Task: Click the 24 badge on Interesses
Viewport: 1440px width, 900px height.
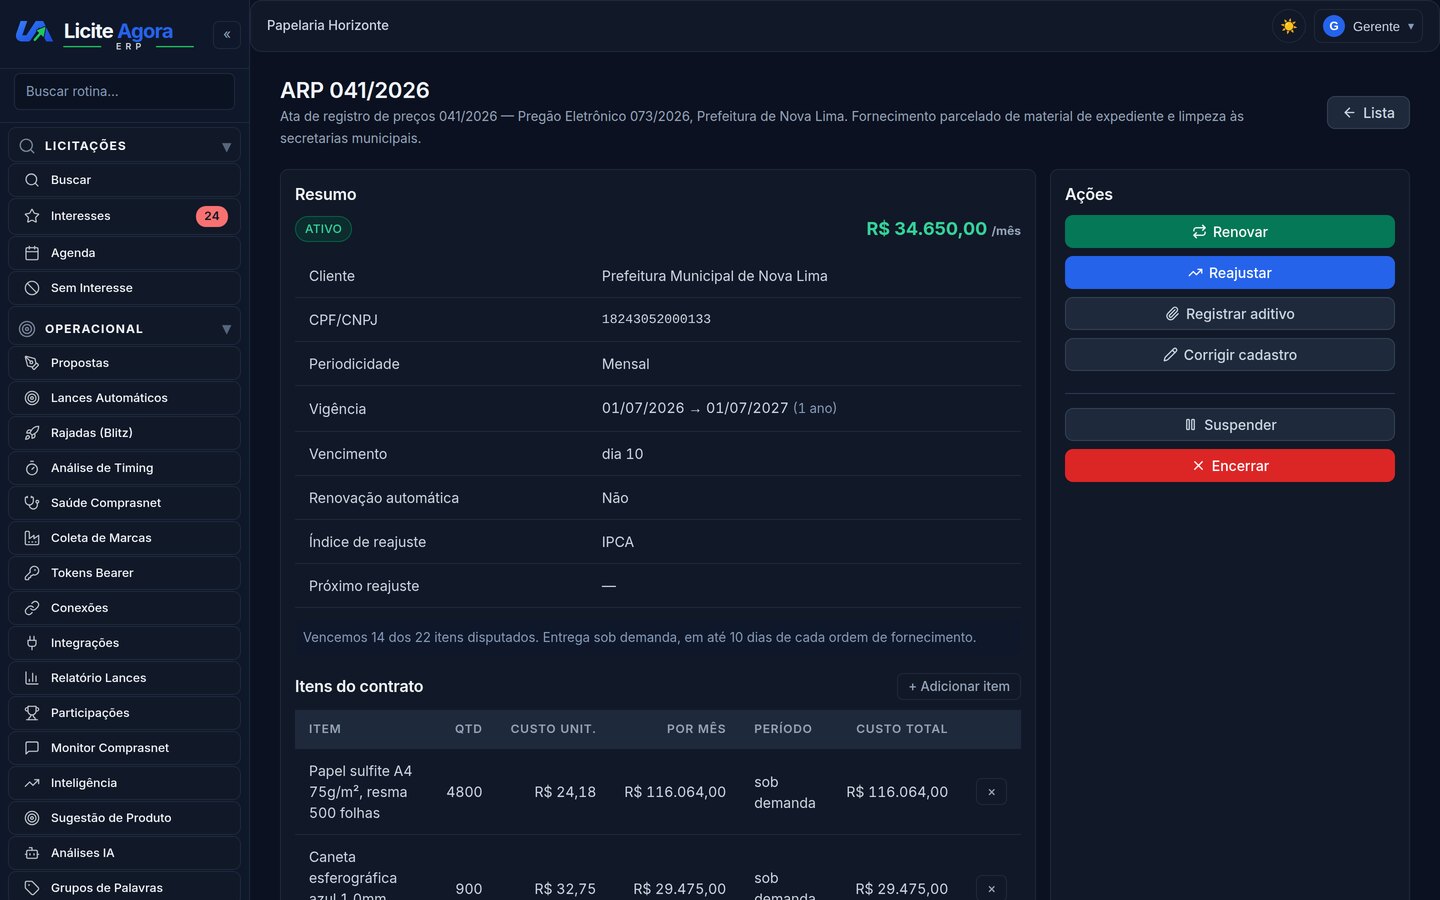Action: (x=212, y=216)
